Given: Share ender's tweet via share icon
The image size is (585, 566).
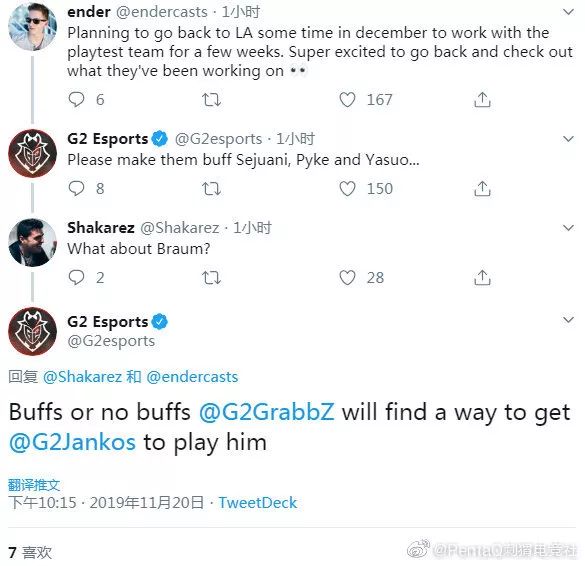Looking at the screenshot, I should point(482,100).
